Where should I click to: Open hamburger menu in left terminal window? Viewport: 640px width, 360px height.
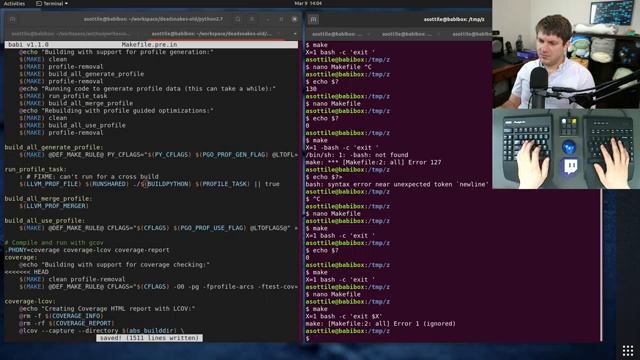(252, 19)
